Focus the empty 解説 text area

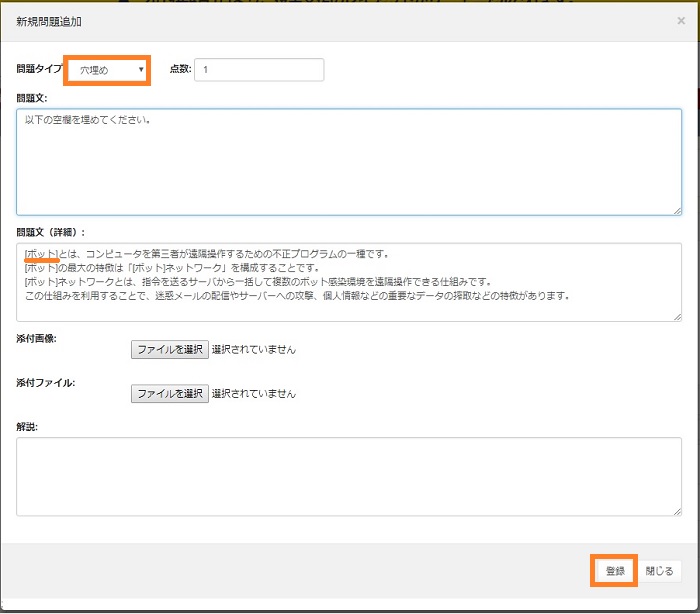coord(349,477)
